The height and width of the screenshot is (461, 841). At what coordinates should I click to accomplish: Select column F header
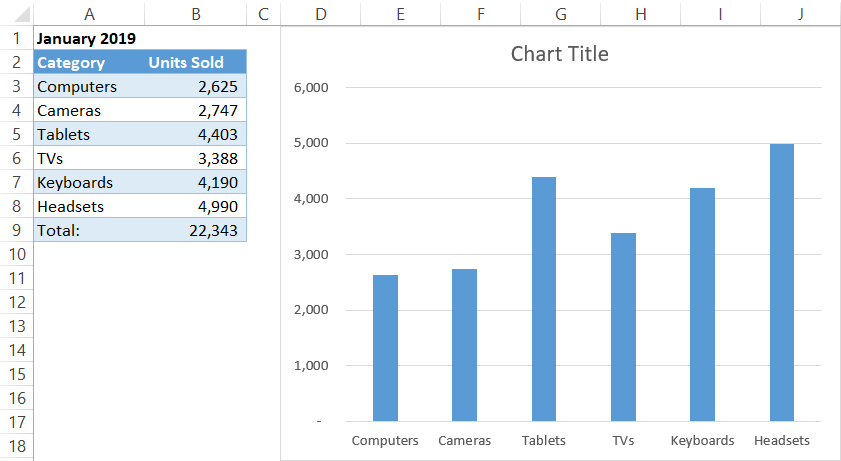pyautogui.click(x=481, y=13)
